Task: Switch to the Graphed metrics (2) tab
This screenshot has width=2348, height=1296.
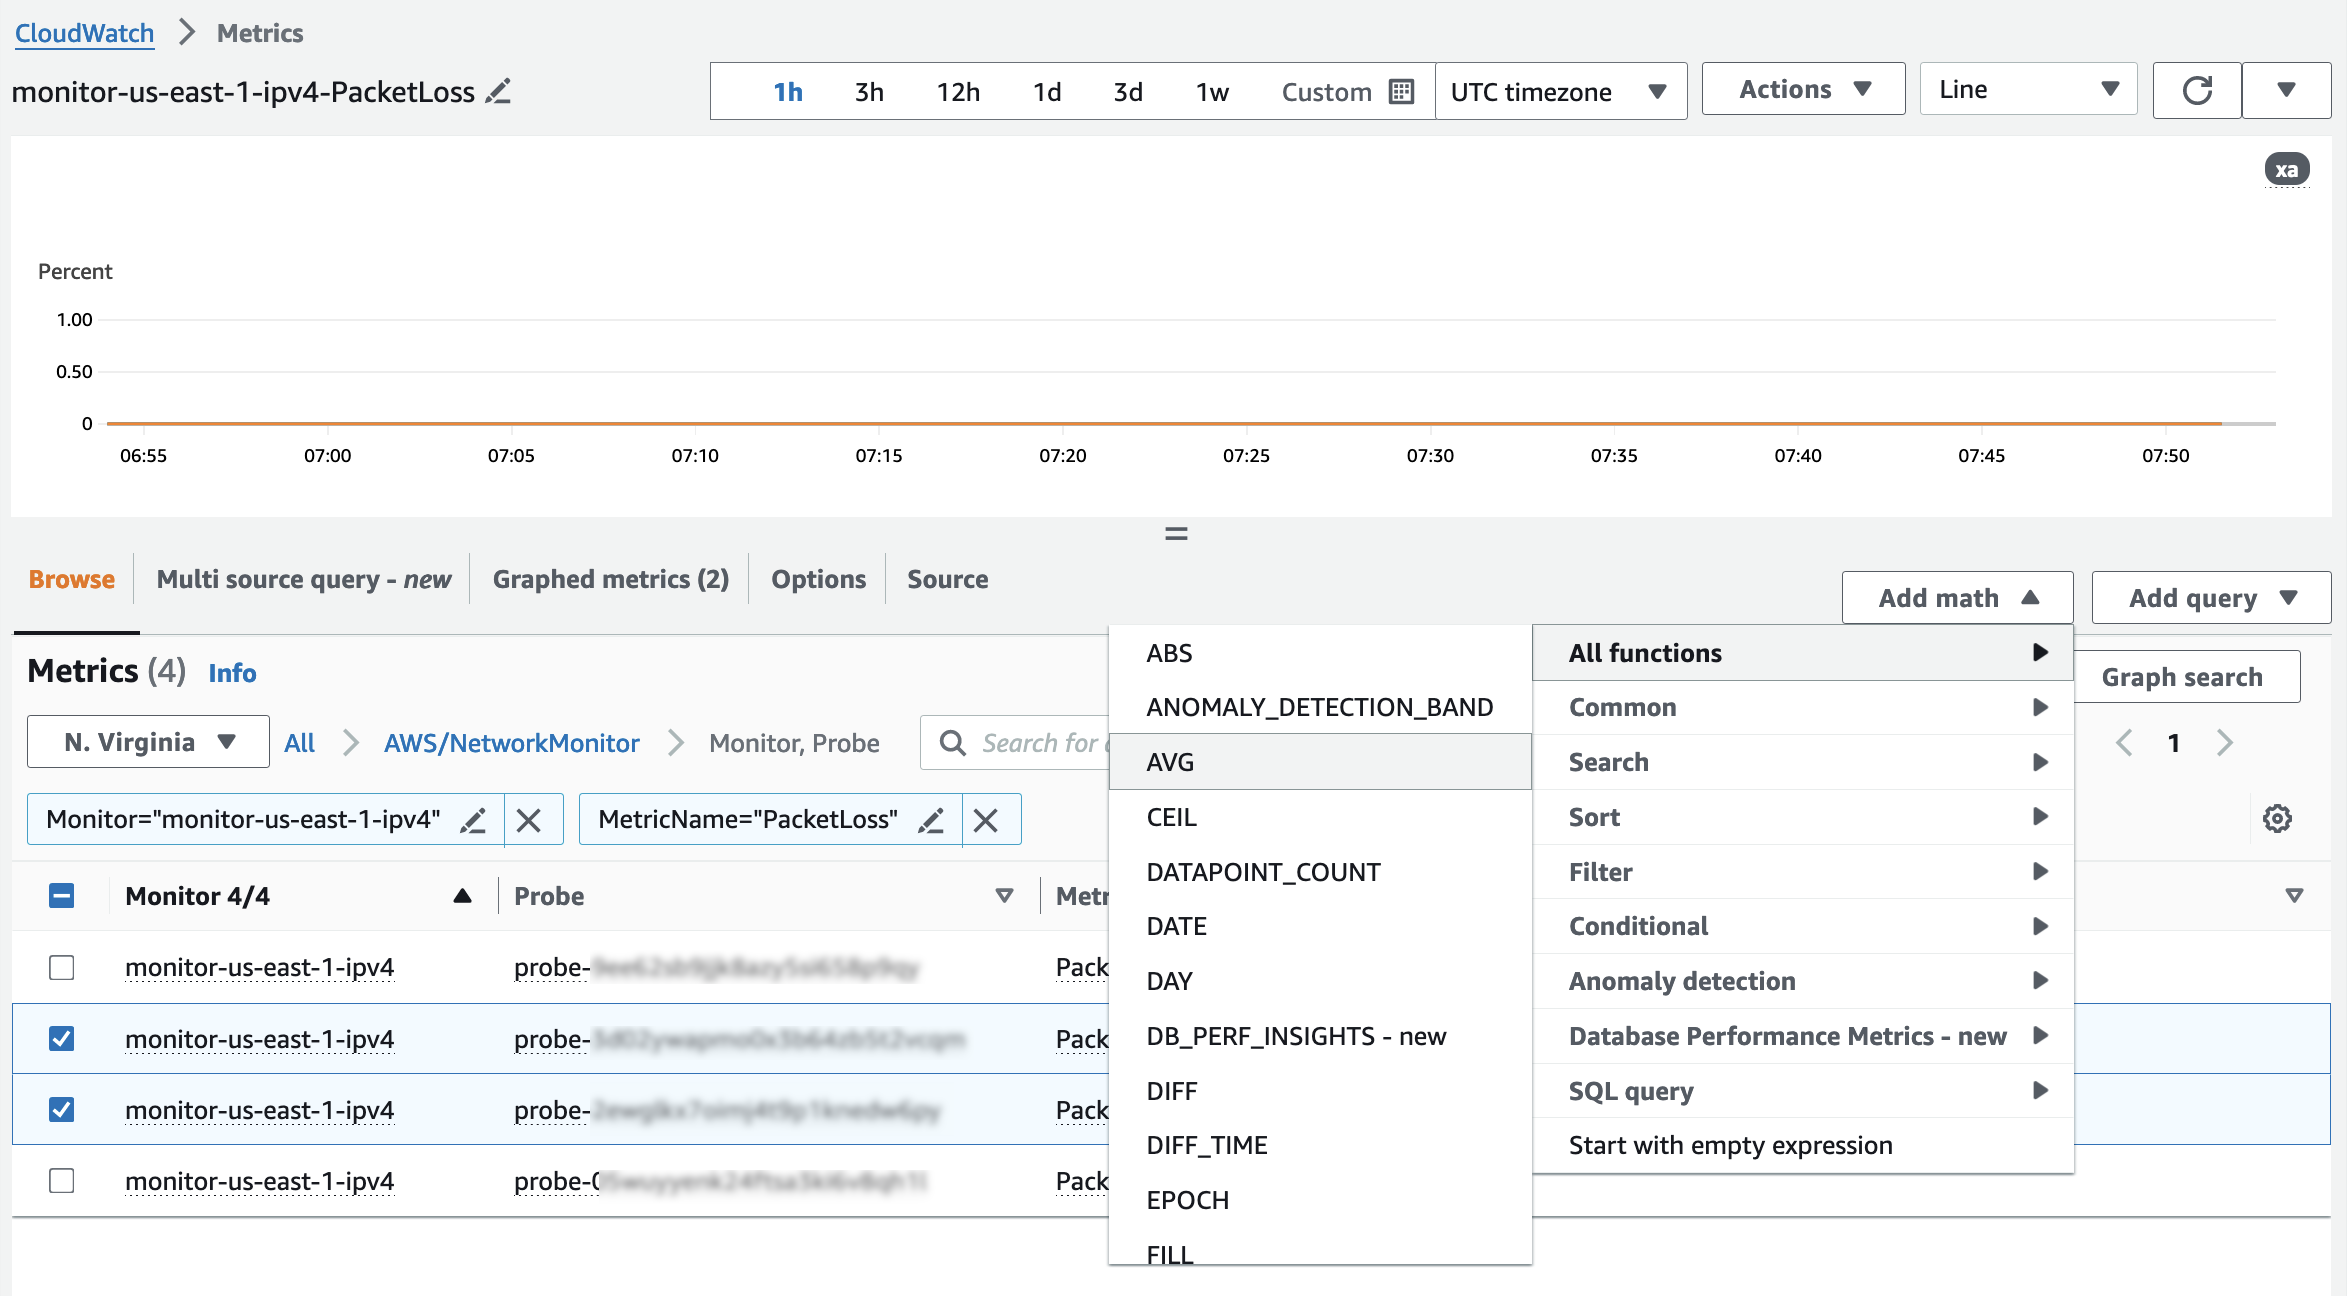Action: [610, 579]
